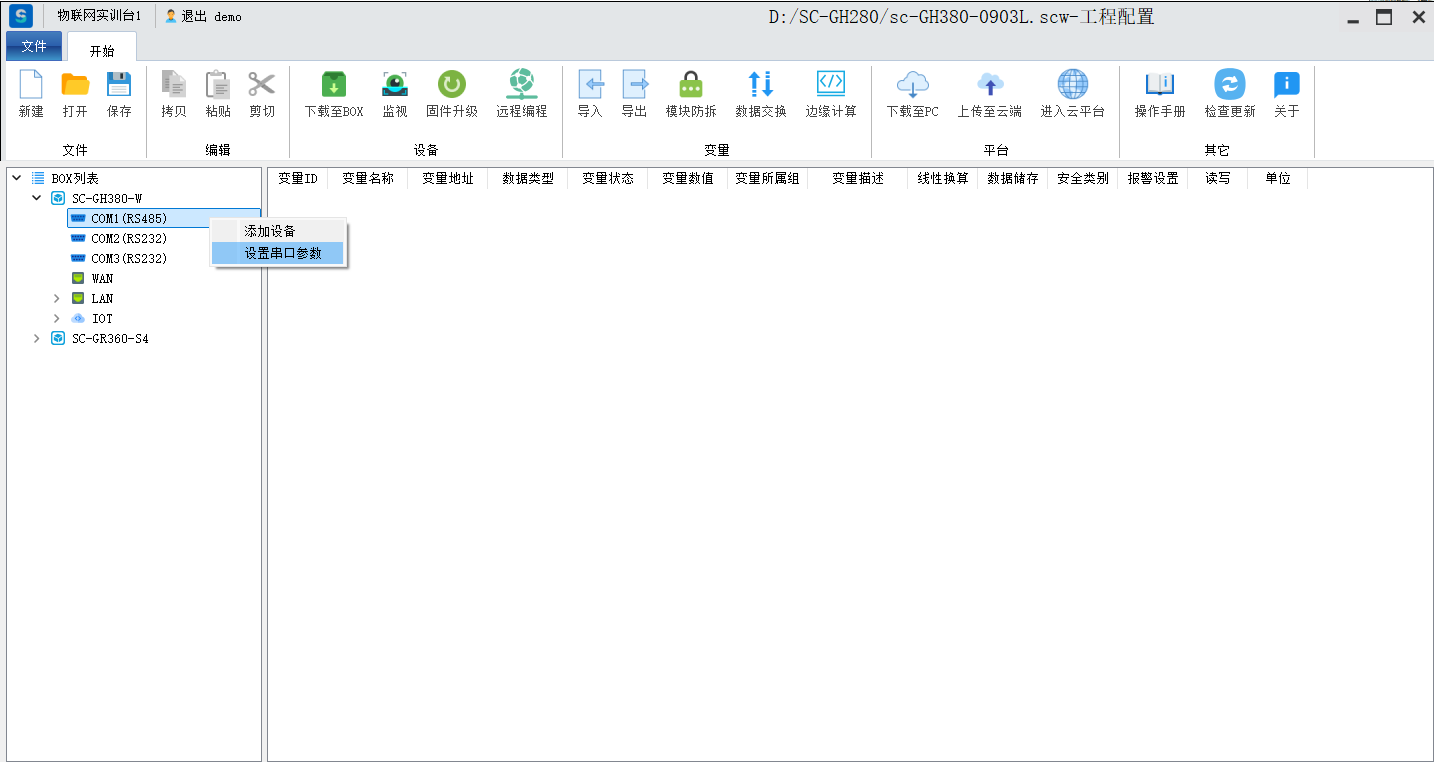The width and height of the screenshot is (1434, 762).
Task: Launch 边缘计算 edge computing tool
Action: (830, 86)
